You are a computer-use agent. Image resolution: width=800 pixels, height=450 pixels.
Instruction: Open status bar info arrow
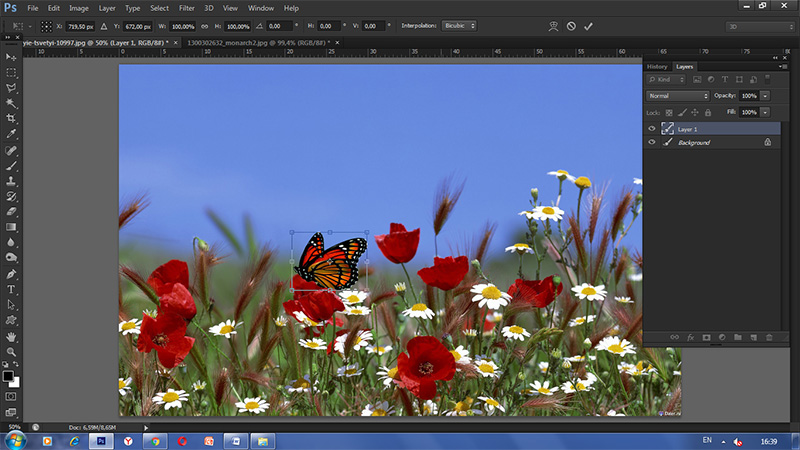coord(146,428)
